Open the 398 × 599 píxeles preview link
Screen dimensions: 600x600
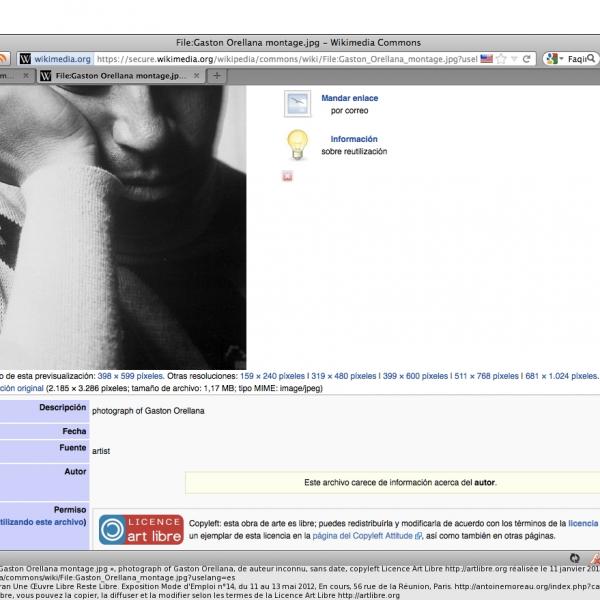[x=130, y=376]
